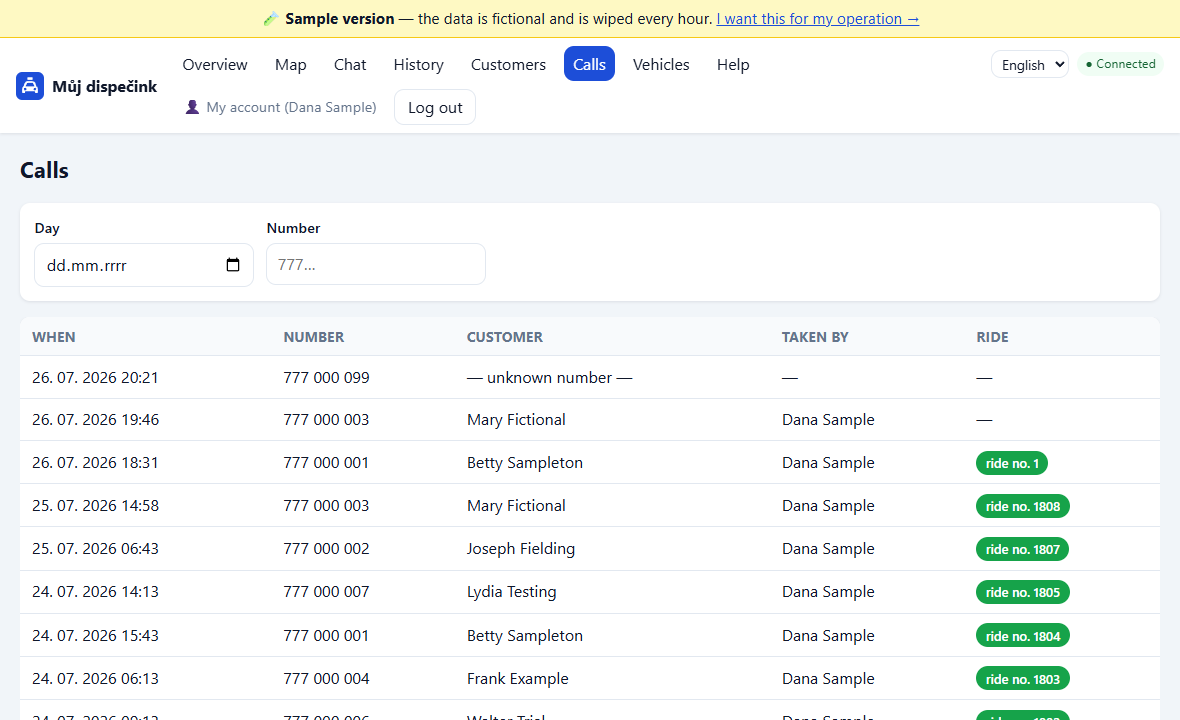Open the English language dropdown
This screenshot has width=1180, height=720.
tap(1029, 65)
